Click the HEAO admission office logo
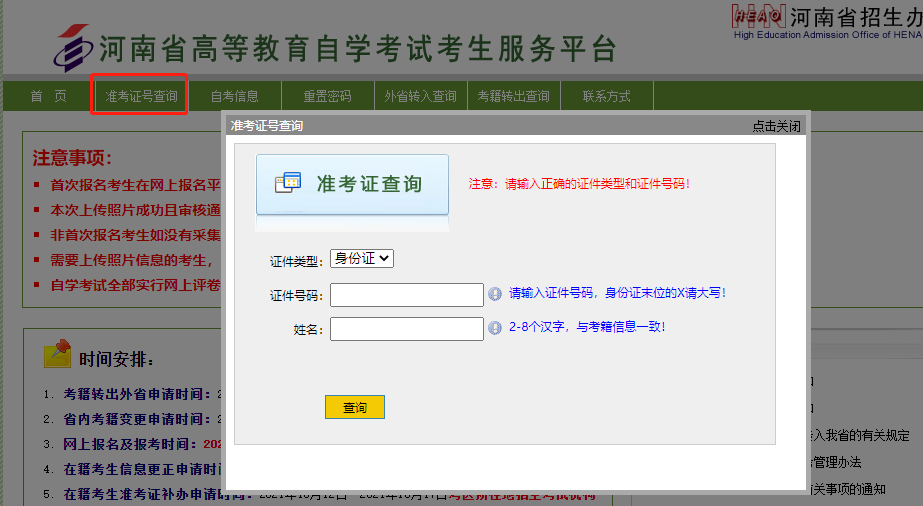The image size is (923, 506). point(758,14)
